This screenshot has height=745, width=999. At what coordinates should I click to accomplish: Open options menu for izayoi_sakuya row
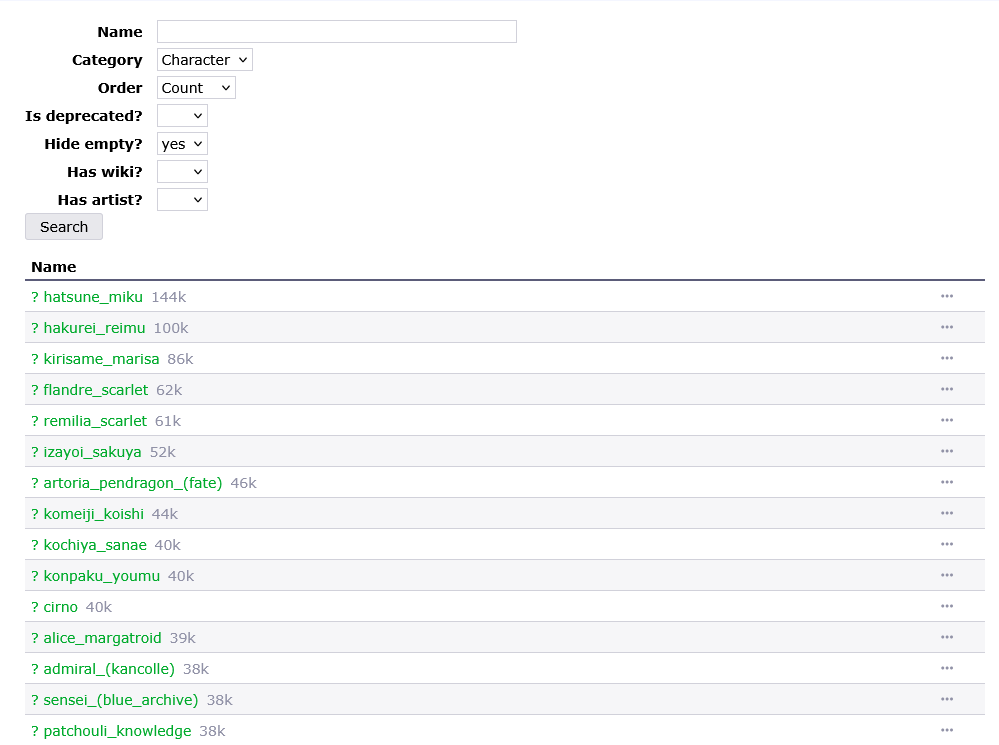[947, 451]
